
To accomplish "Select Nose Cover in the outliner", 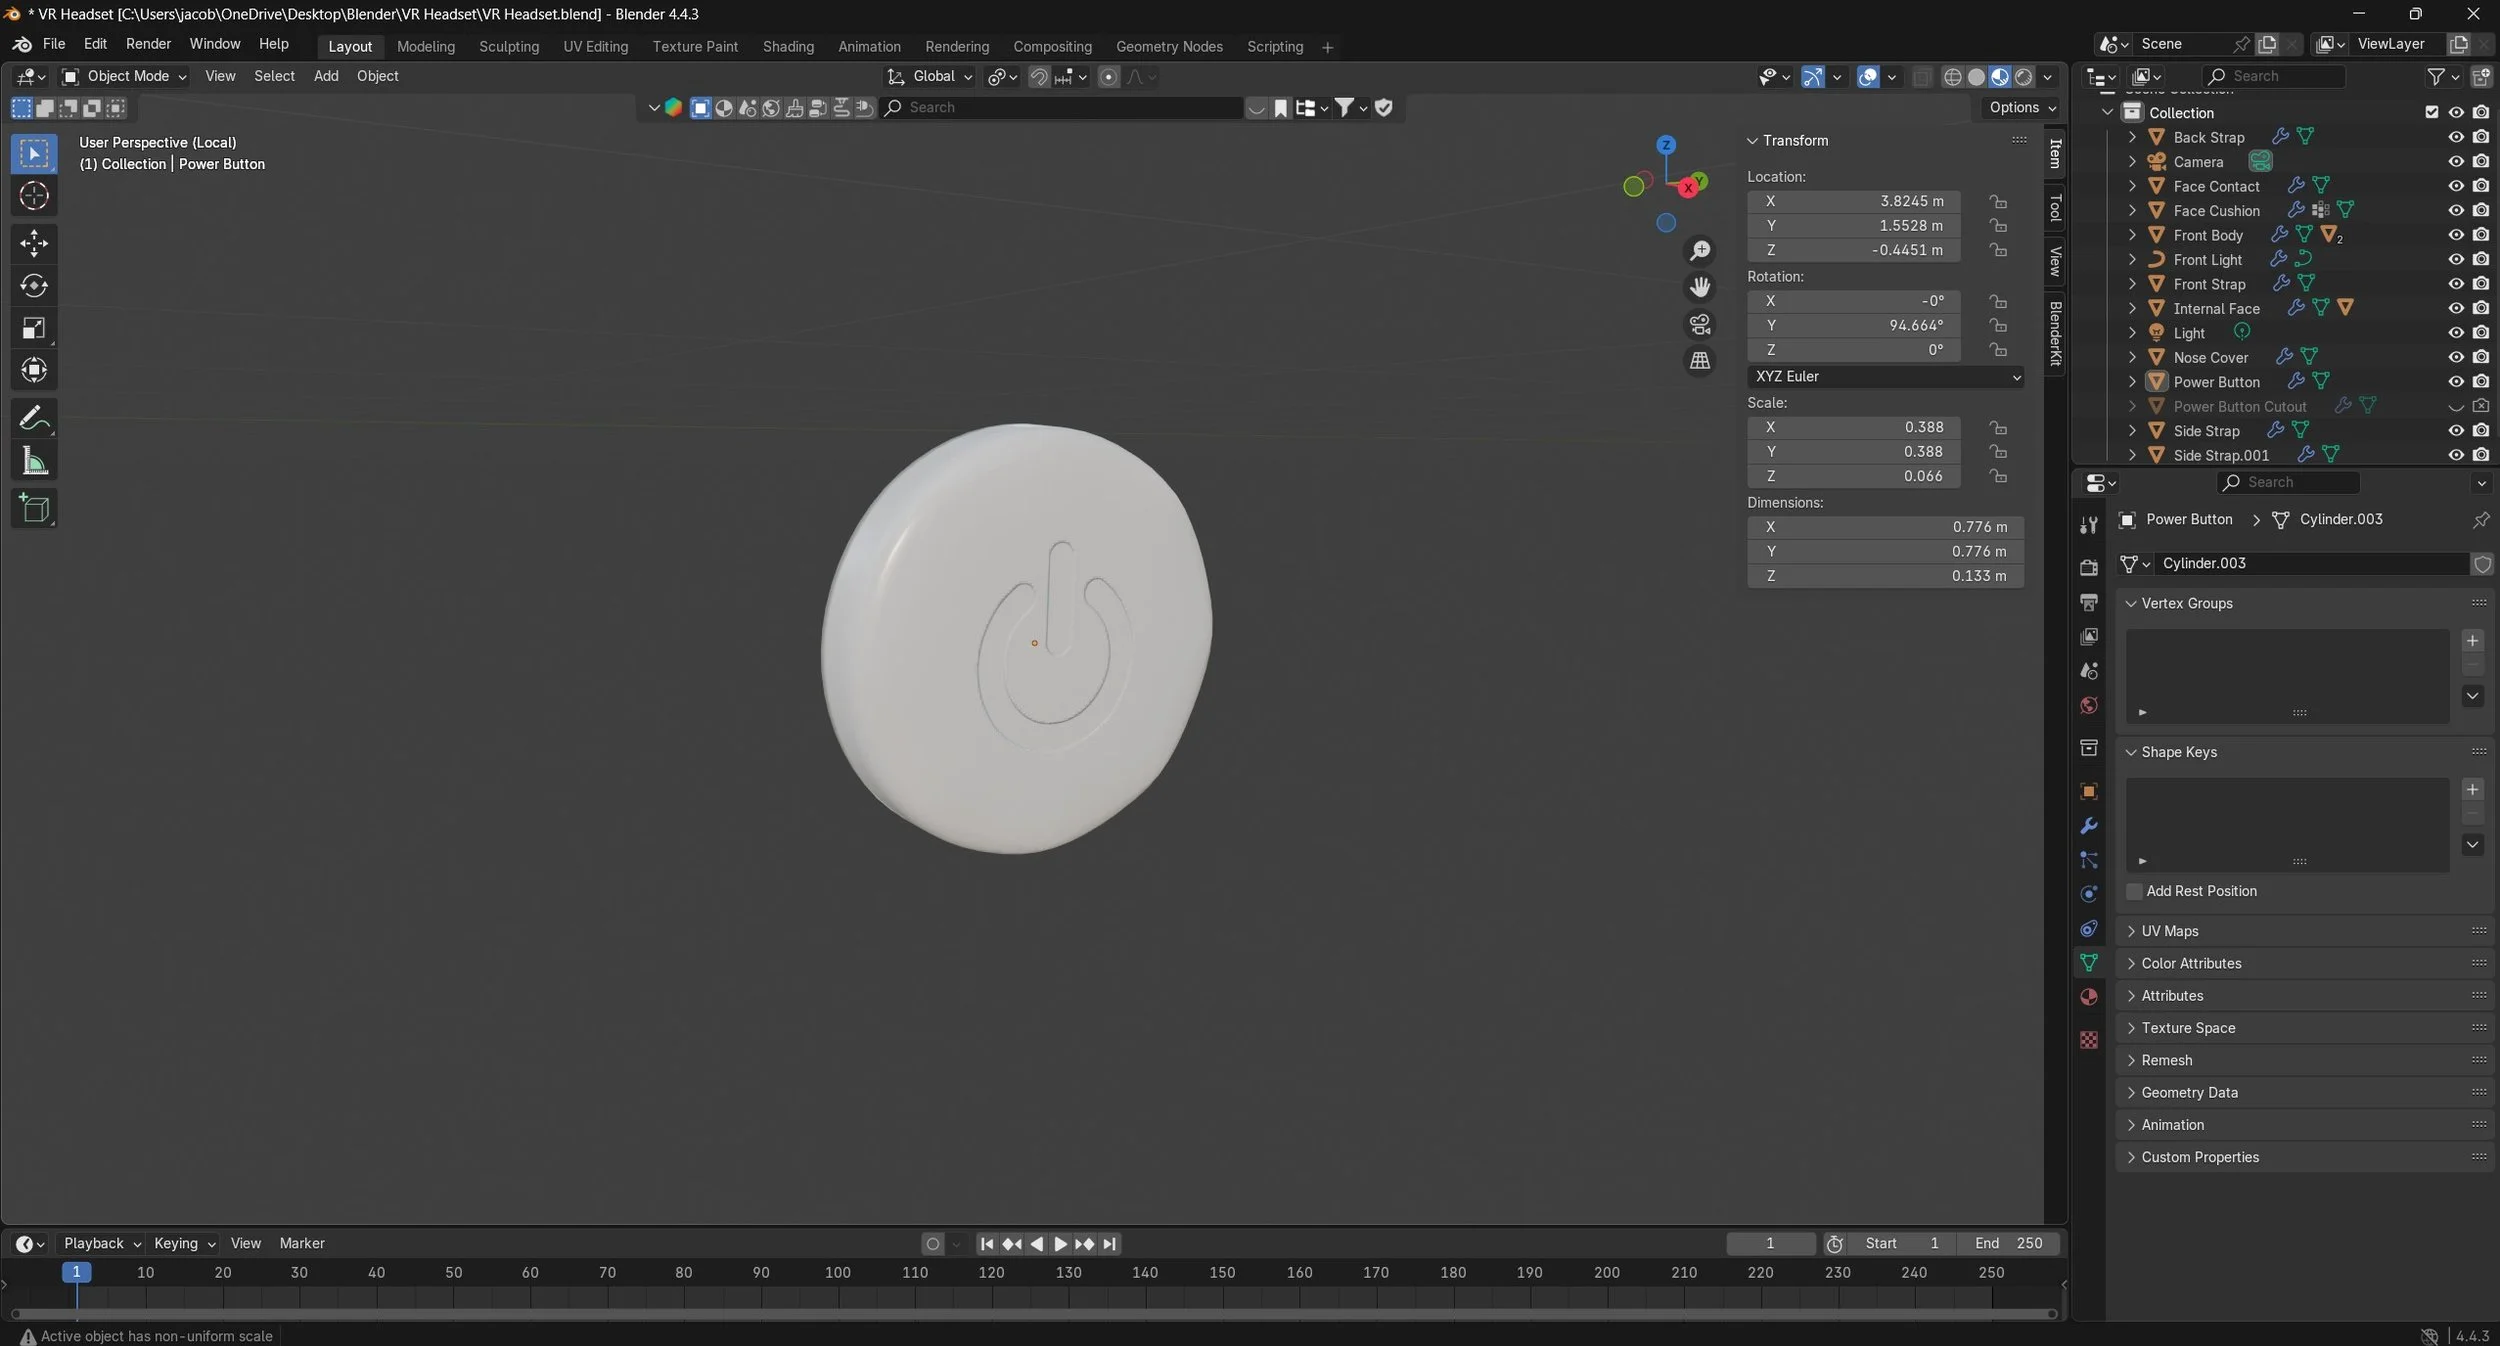I will [x=2210, y=357].
